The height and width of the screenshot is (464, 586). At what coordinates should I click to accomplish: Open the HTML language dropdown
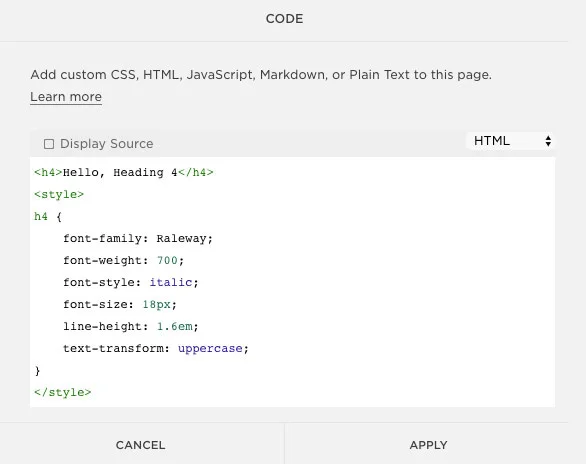click(x=511, y=141)
